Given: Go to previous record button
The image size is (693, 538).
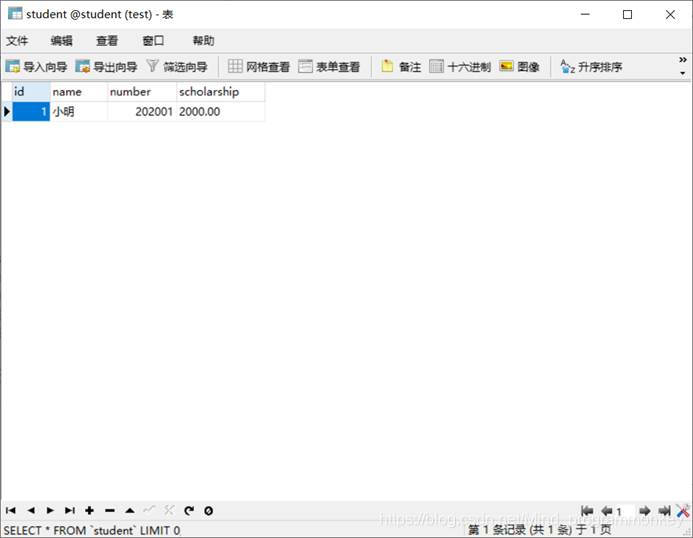Looking at the screenshot, I should [x=30, y=511].
